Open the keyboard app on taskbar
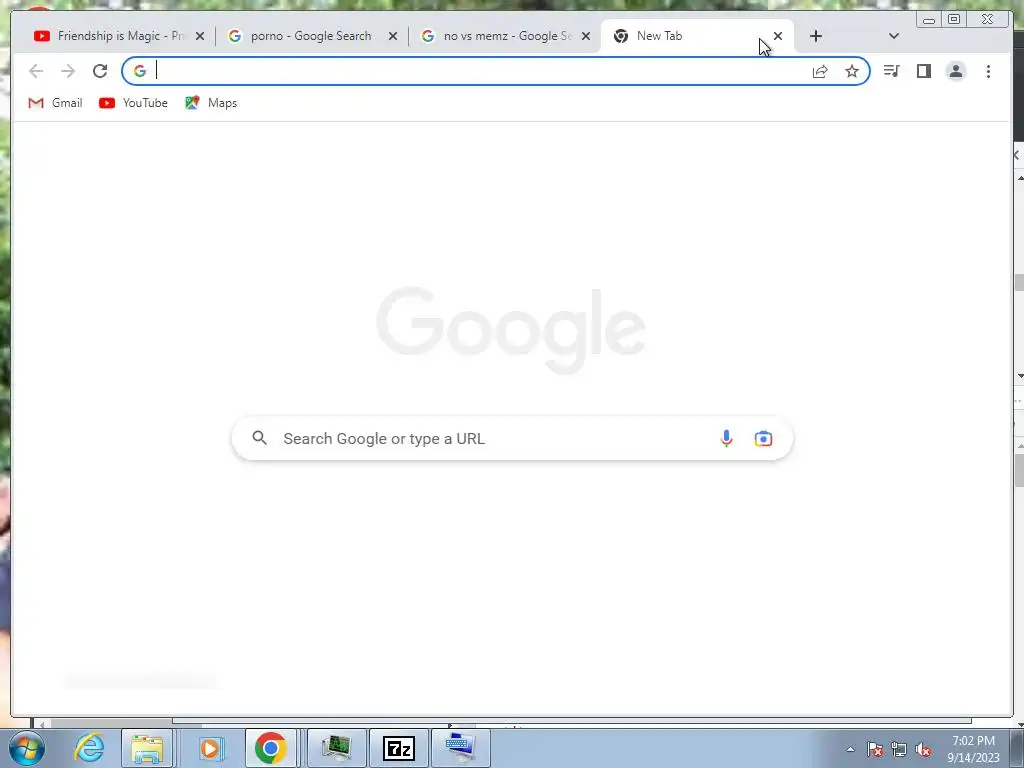1024x768 pixels. [x=461, y=748]
